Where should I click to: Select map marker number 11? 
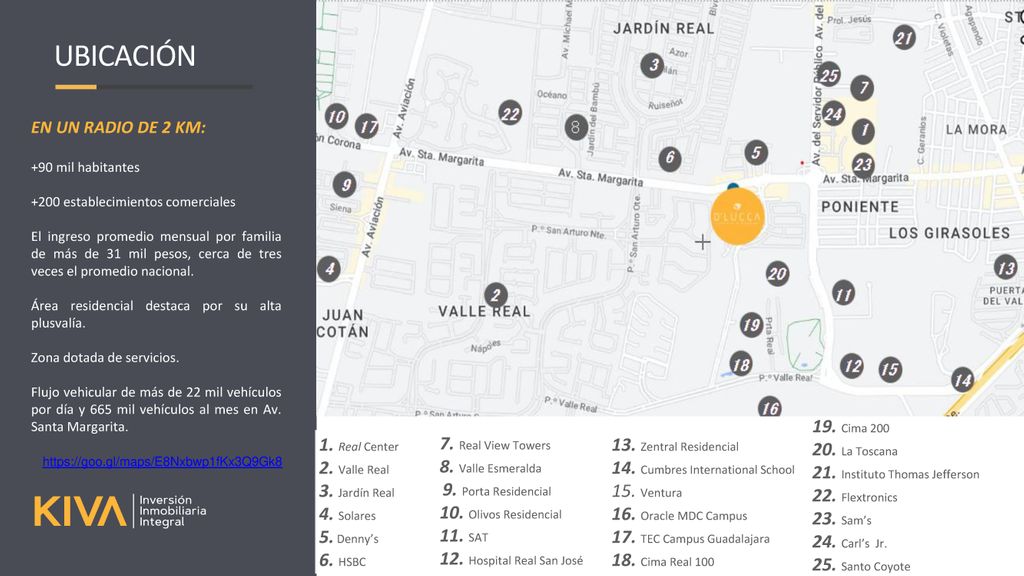(843, 294)
